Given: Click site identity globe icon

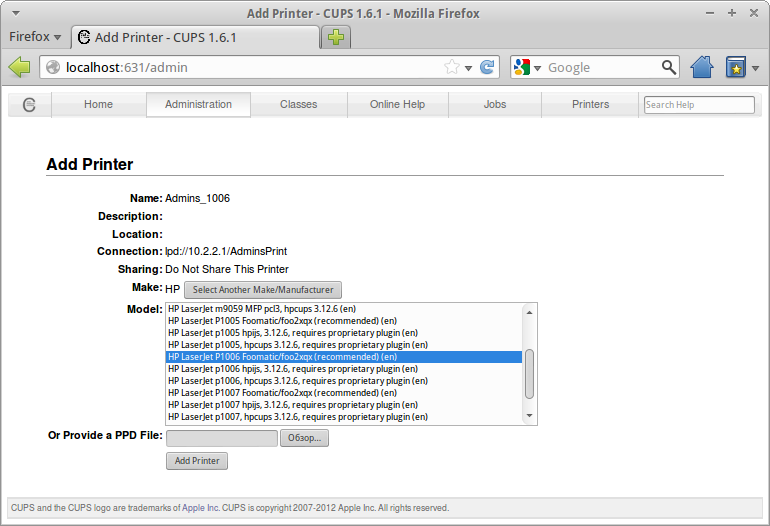Looking at the screenshot, I should [x=53, y=67].
